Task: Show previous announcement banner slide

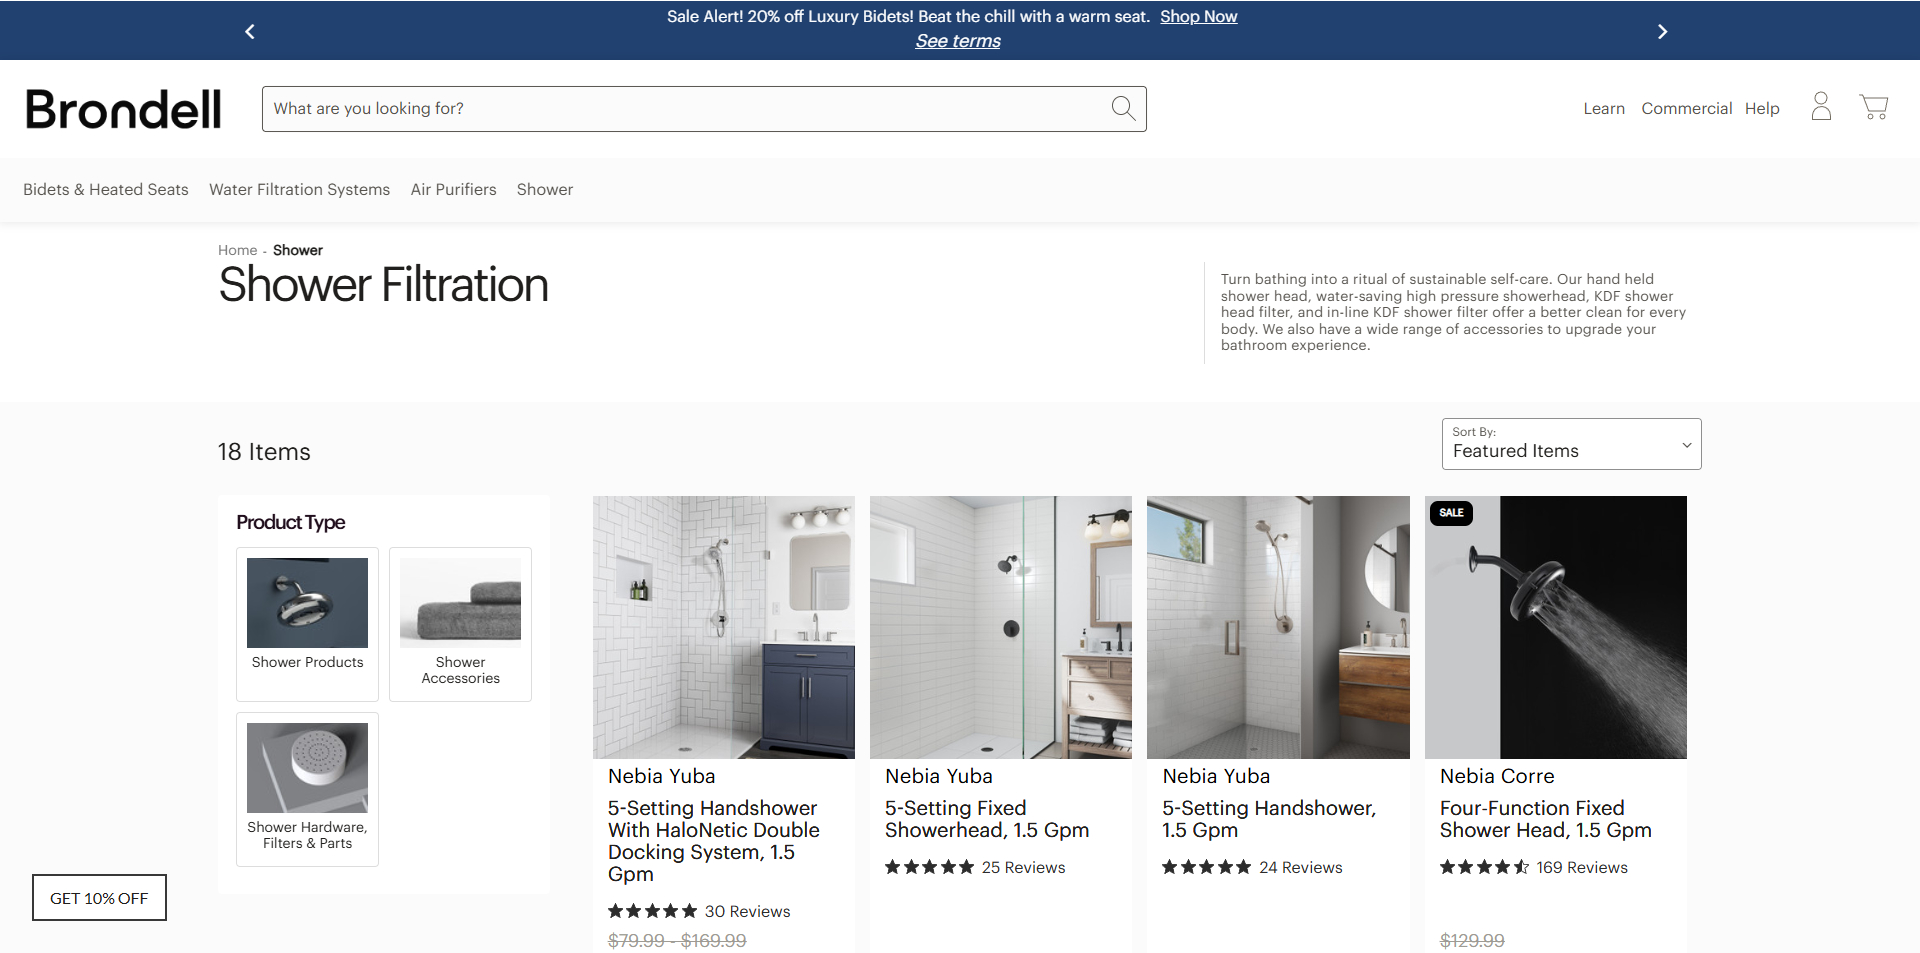Action: tap(250, 32)
